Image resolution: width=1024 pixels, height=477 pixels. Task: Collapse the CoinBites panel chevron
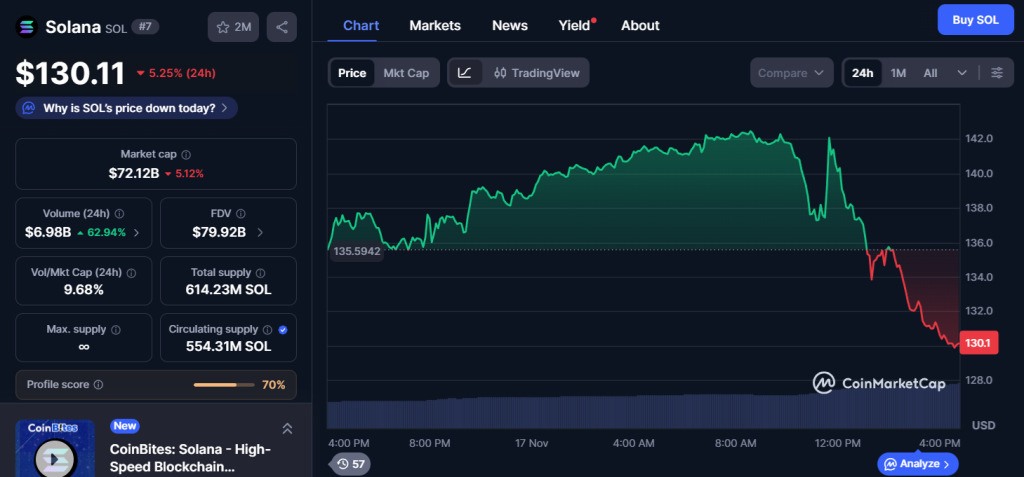coord(287,428)
